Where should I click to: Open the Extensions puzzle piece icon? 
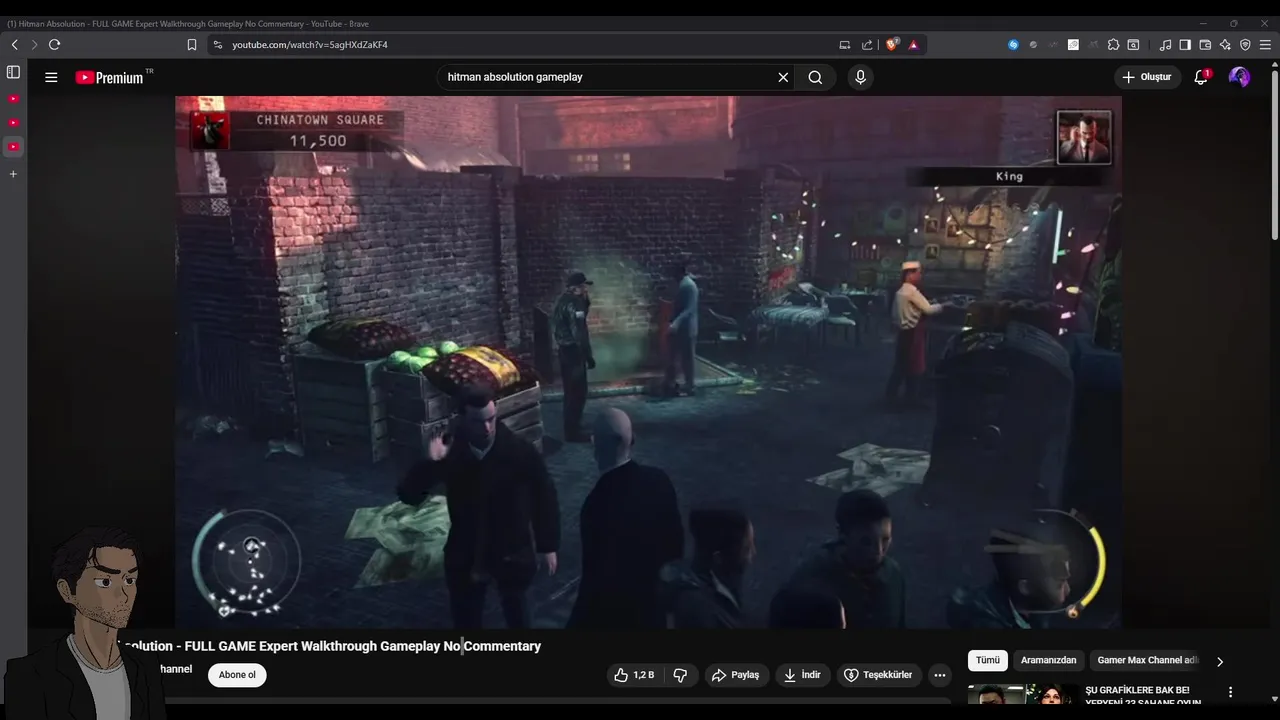(x=1113, y=45)
